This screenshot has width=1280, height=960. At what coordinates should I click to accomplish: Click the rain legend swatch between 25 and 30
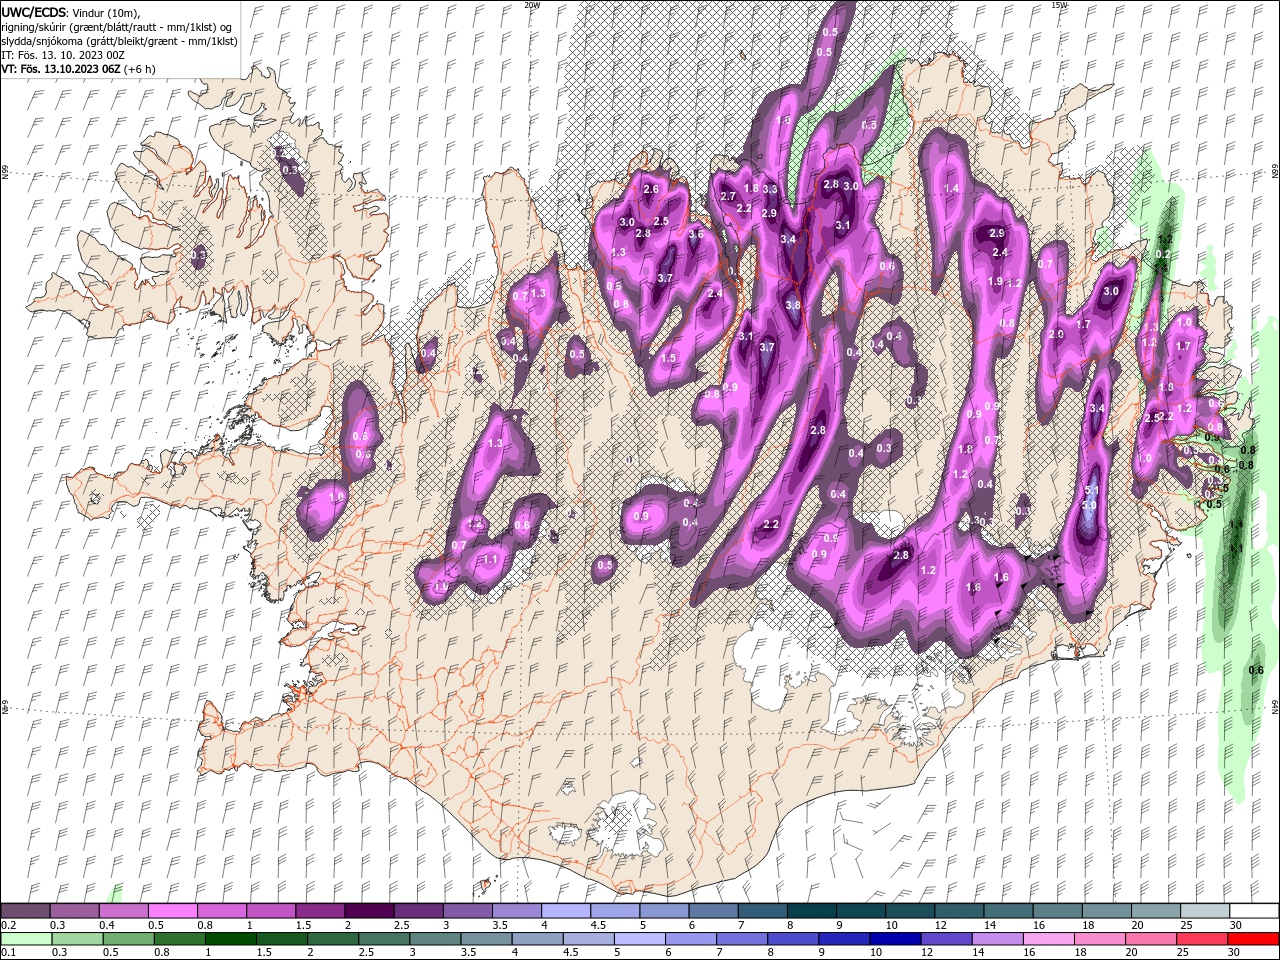(x=1204, y=939)
